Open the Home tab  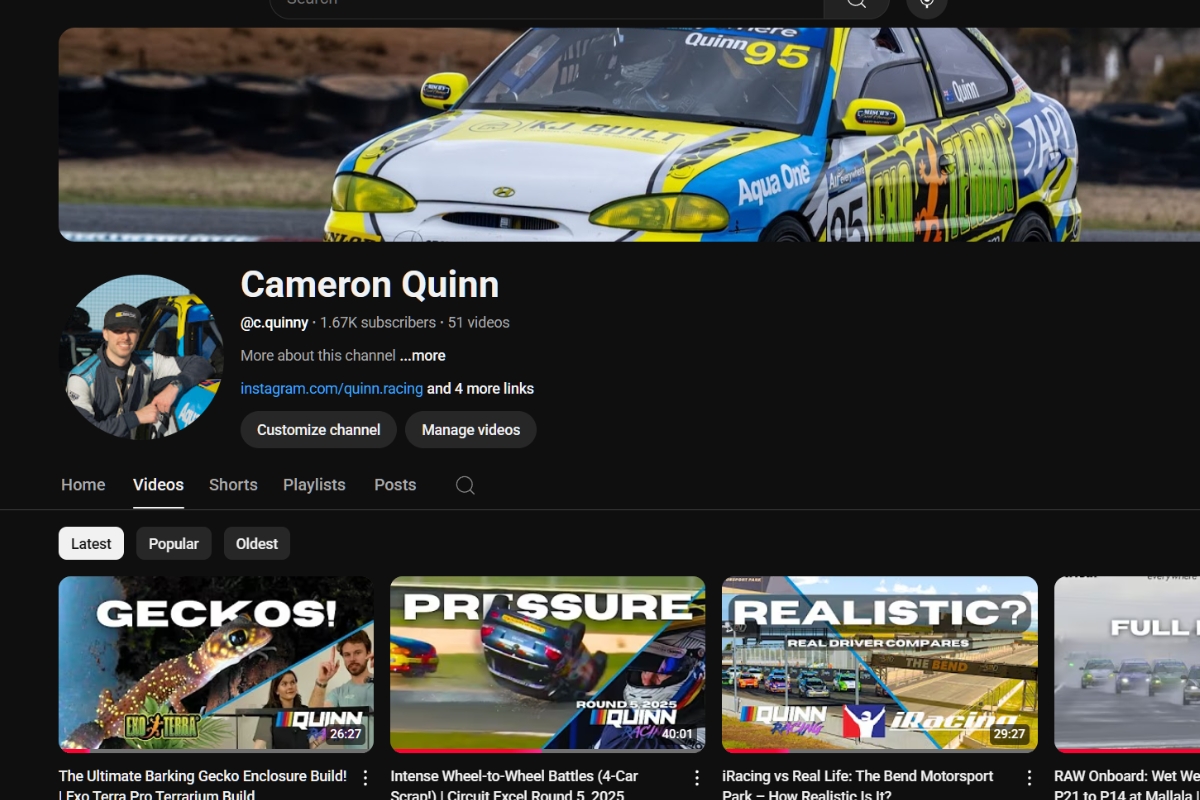83,485
